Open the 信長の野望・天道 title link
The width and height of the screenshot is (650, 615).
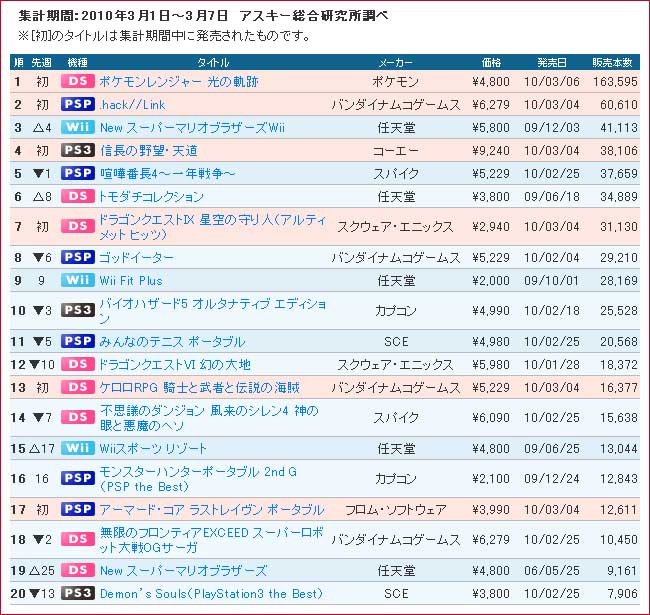click(149, 150)
